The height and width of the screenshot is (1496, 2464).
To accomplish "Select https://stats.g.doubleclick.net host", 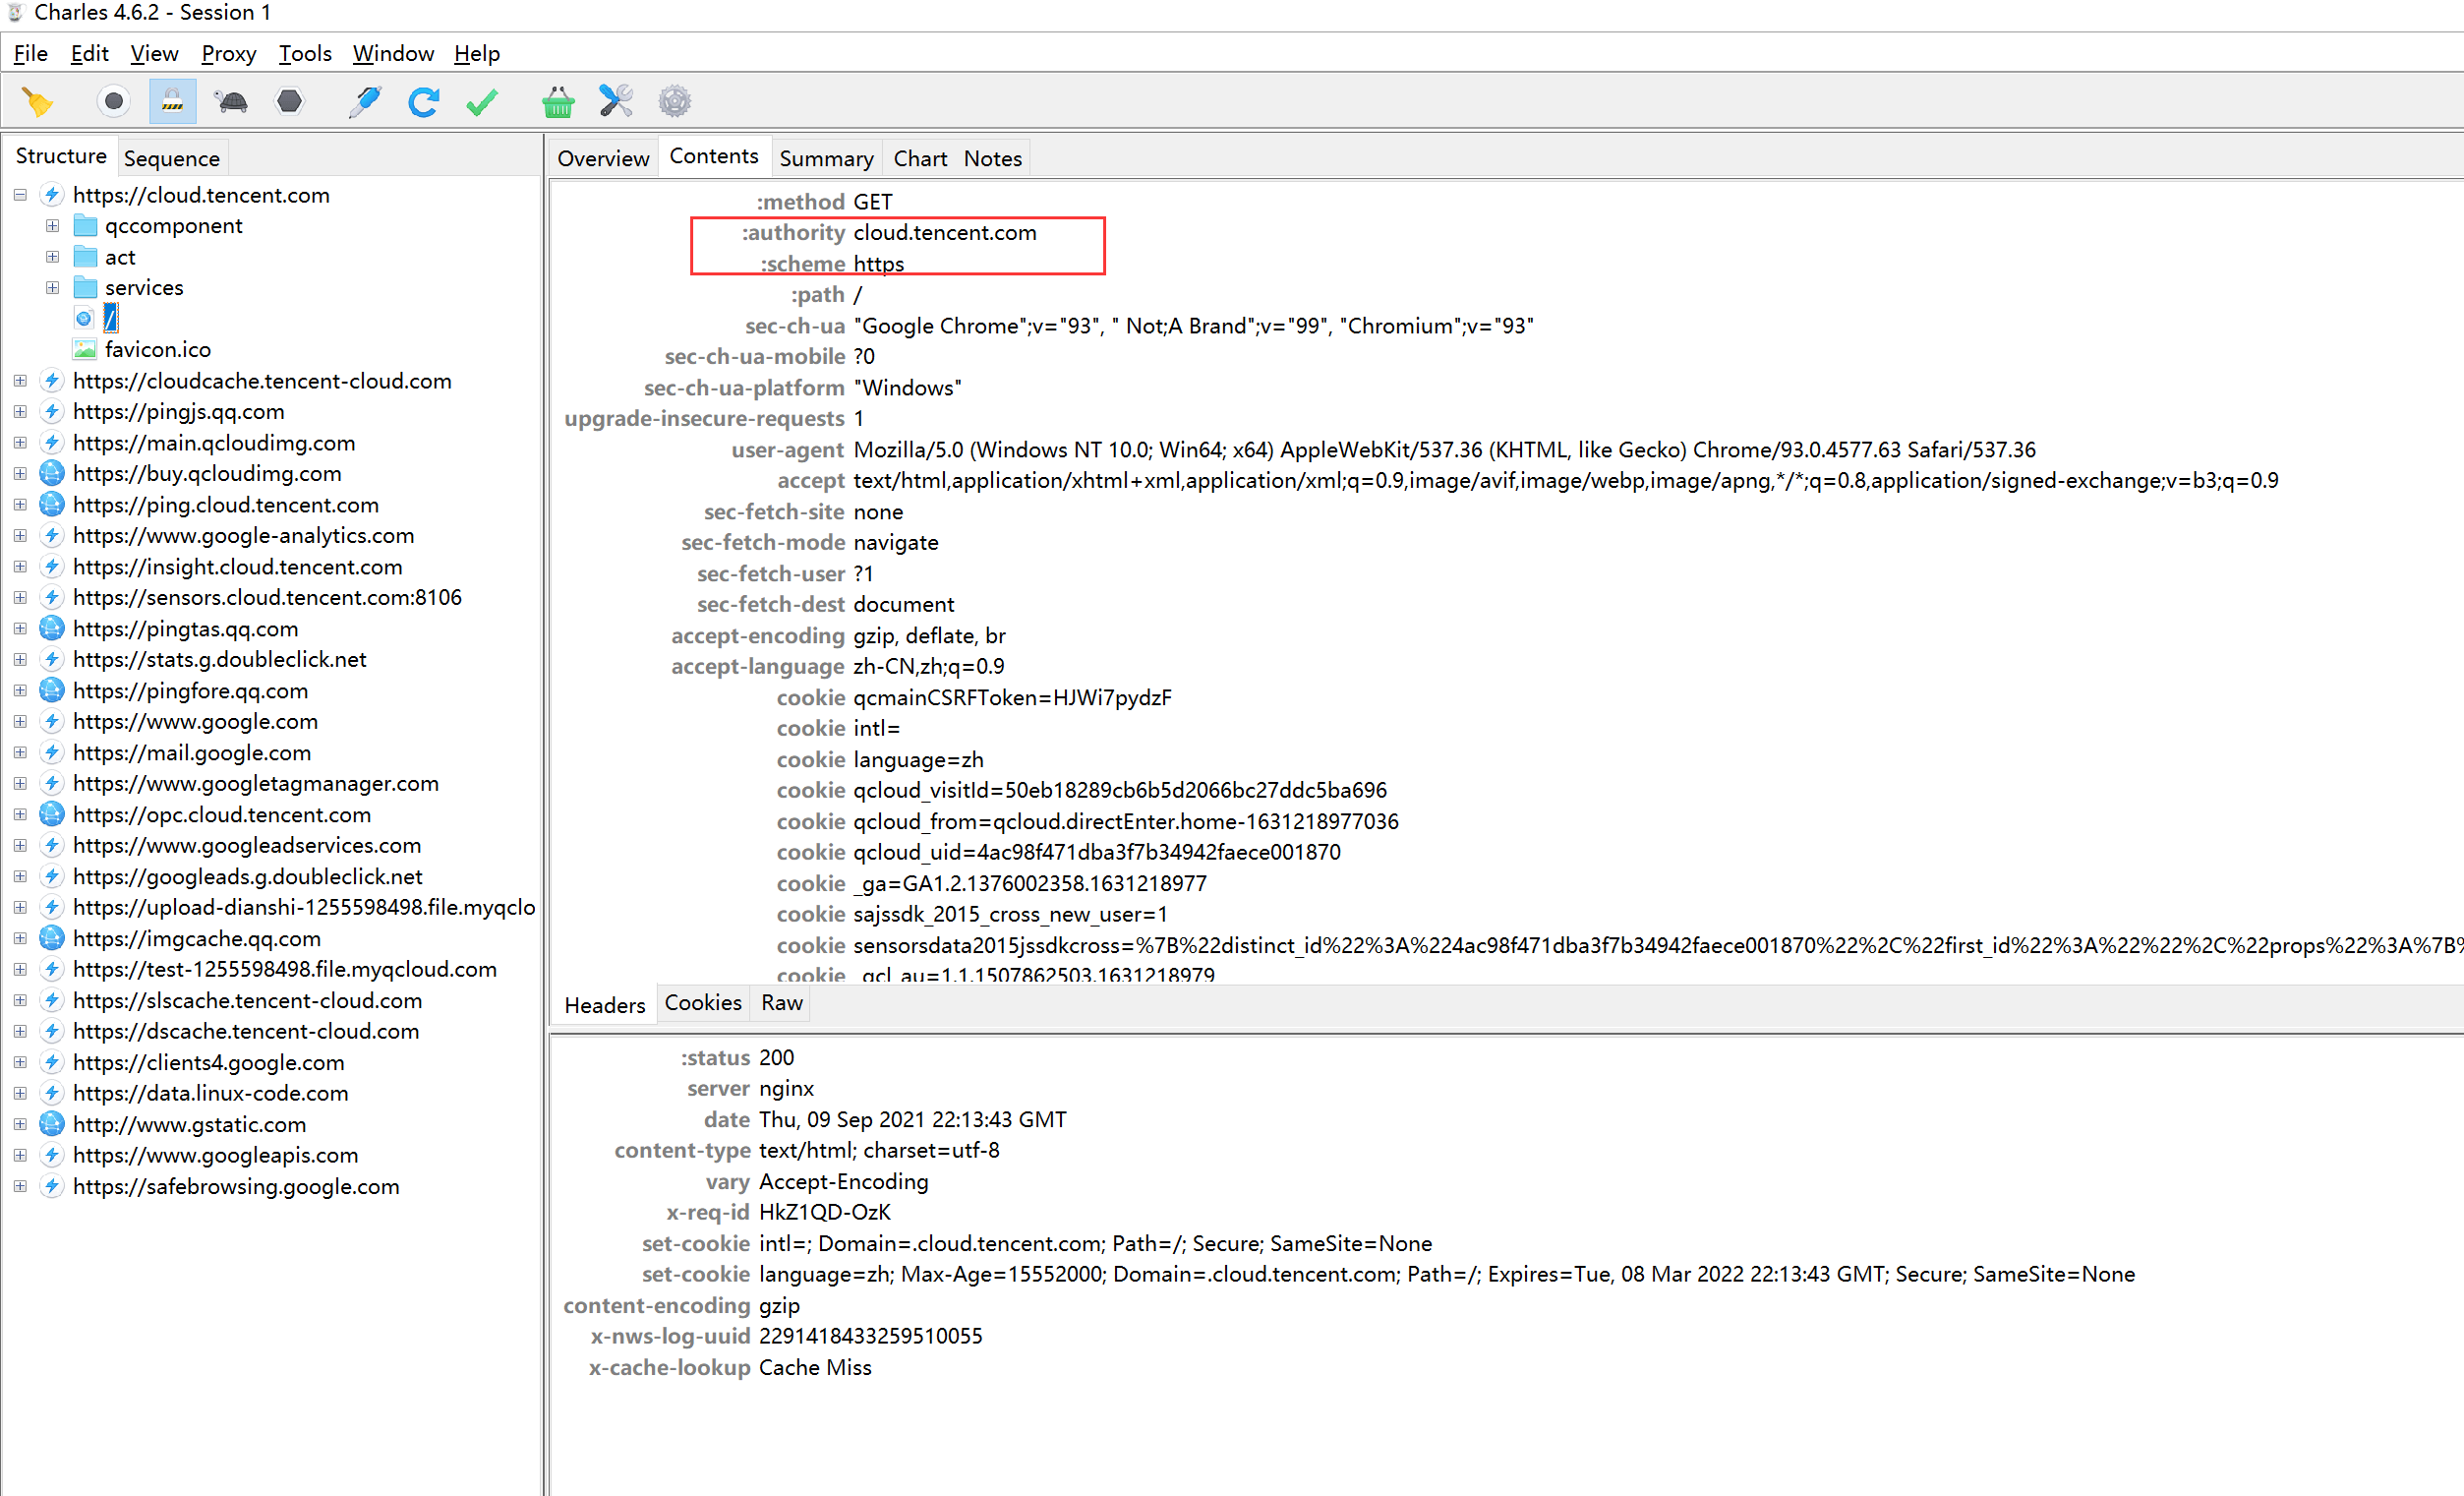I will pos(219,660).
